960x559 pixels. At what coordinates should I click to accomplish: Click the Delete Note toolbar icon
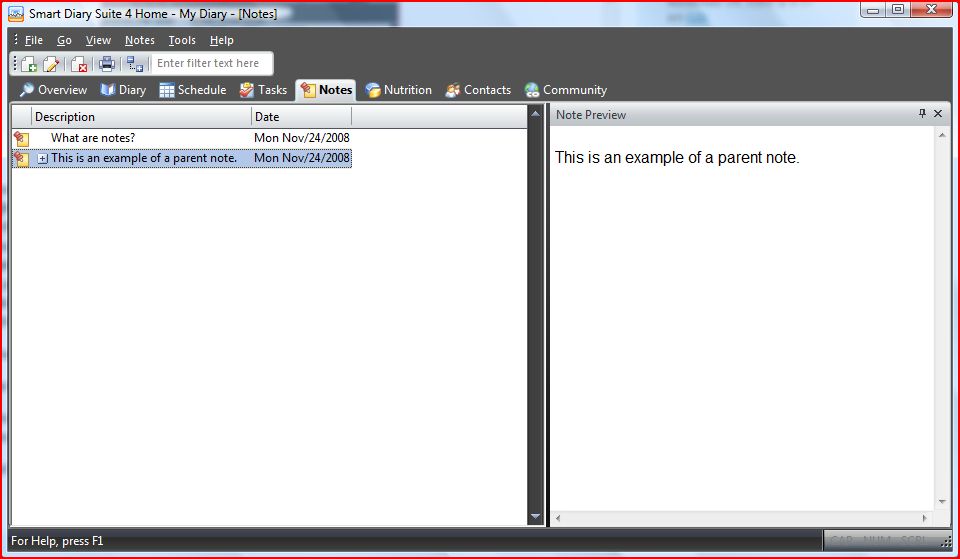click(x=79, y=64)
